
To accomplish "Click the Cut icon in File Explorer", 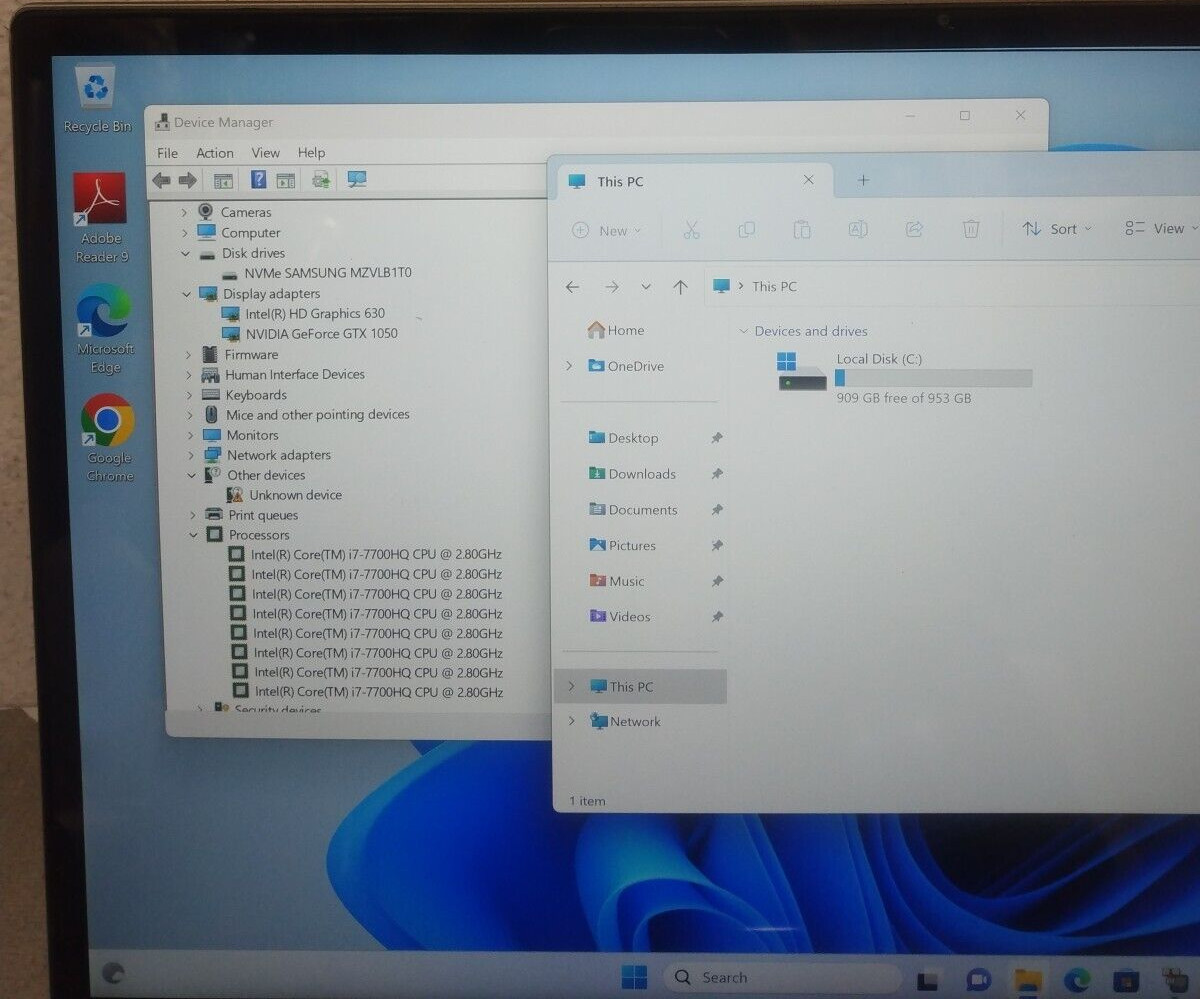I will 691,230.
